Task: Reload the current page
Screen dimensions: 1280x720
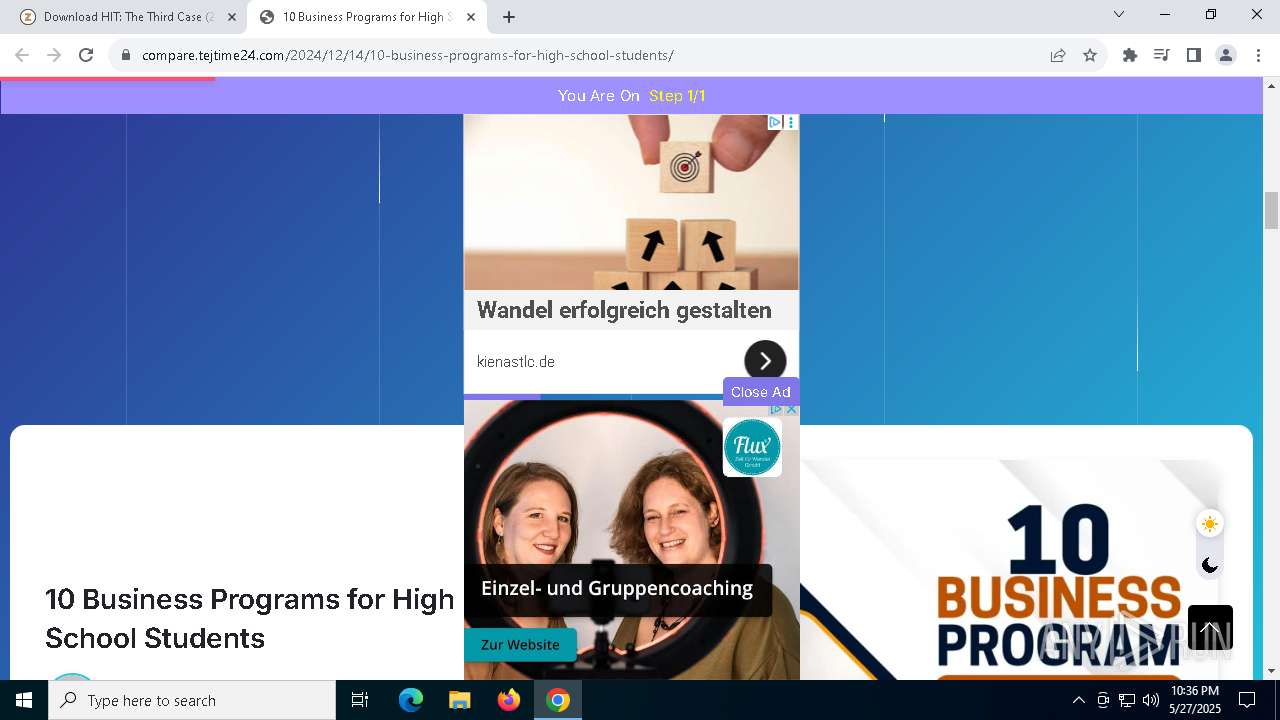Action: point(86,55)
